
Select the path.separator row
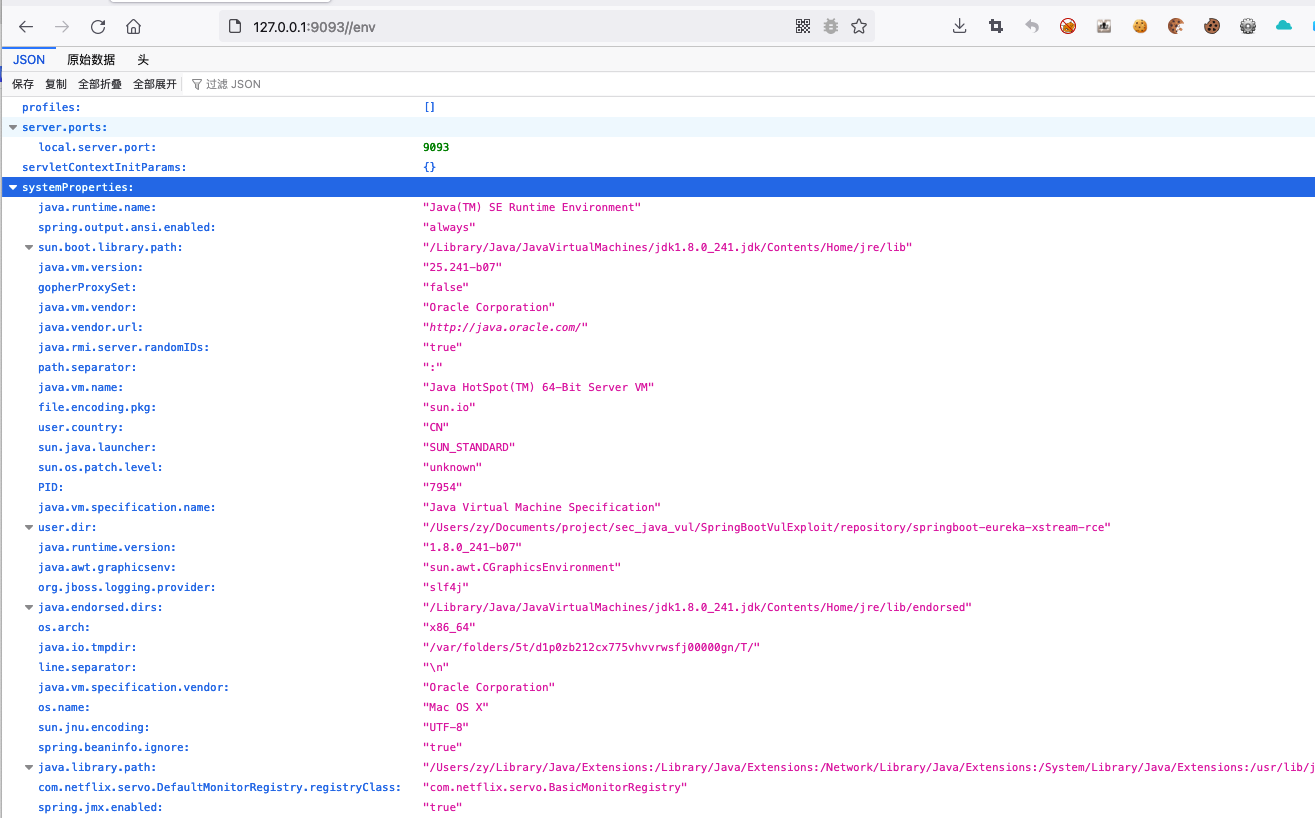(x=657, y=367)
